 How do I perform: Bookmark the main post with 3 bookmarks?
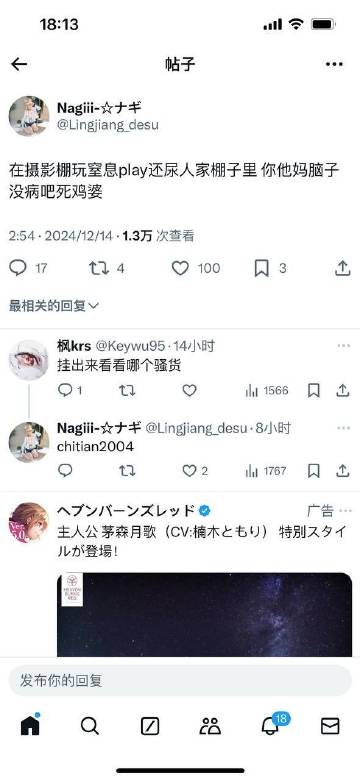(x=262, y=268)
